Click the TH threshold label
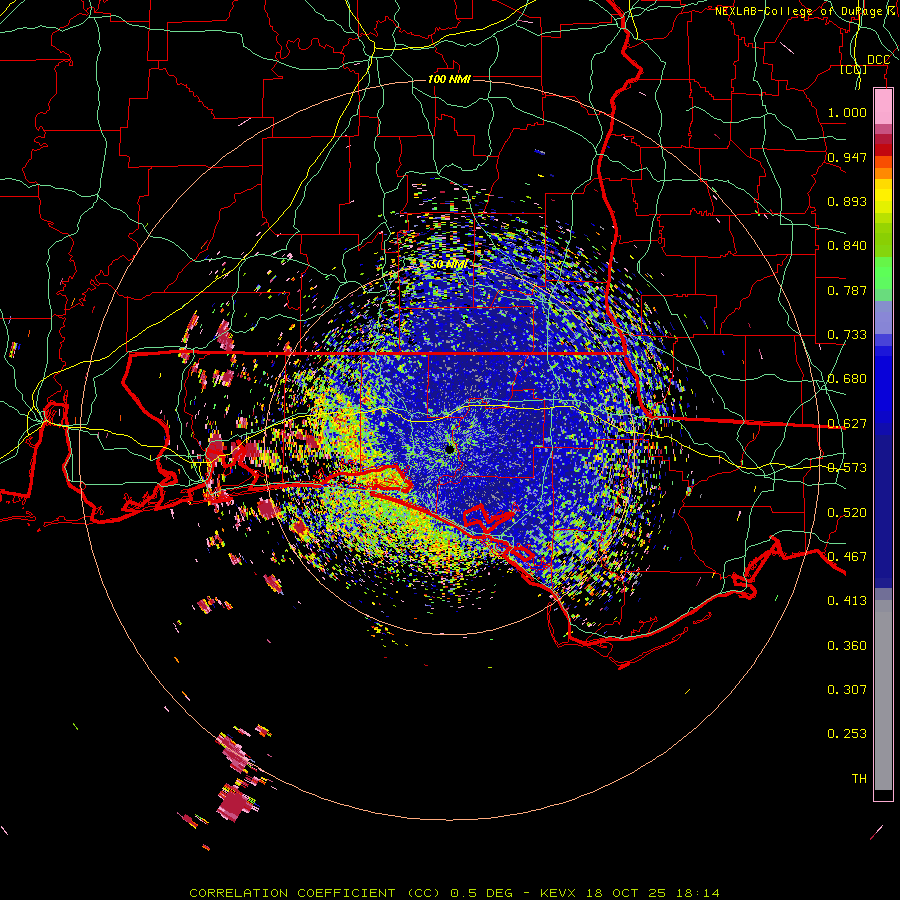The width and height of the screenshot is (900, 900). (859, 779)
